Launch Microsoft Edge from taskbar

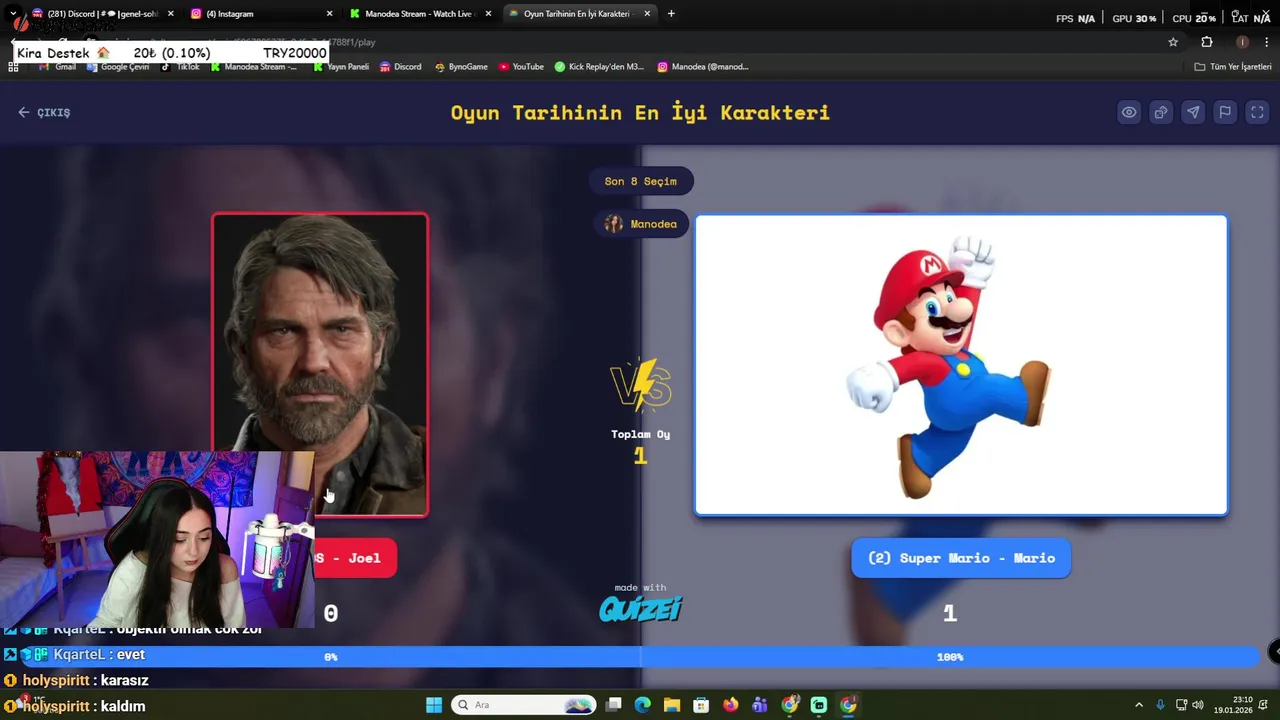[643, 705]
